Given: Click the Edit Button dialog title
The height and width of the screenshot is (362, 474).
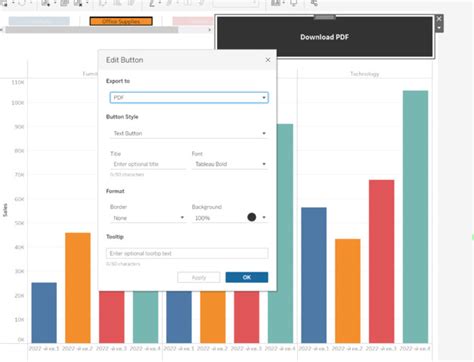Looking at the screenshot, I should pyautogui.click(x=125, y=60).
